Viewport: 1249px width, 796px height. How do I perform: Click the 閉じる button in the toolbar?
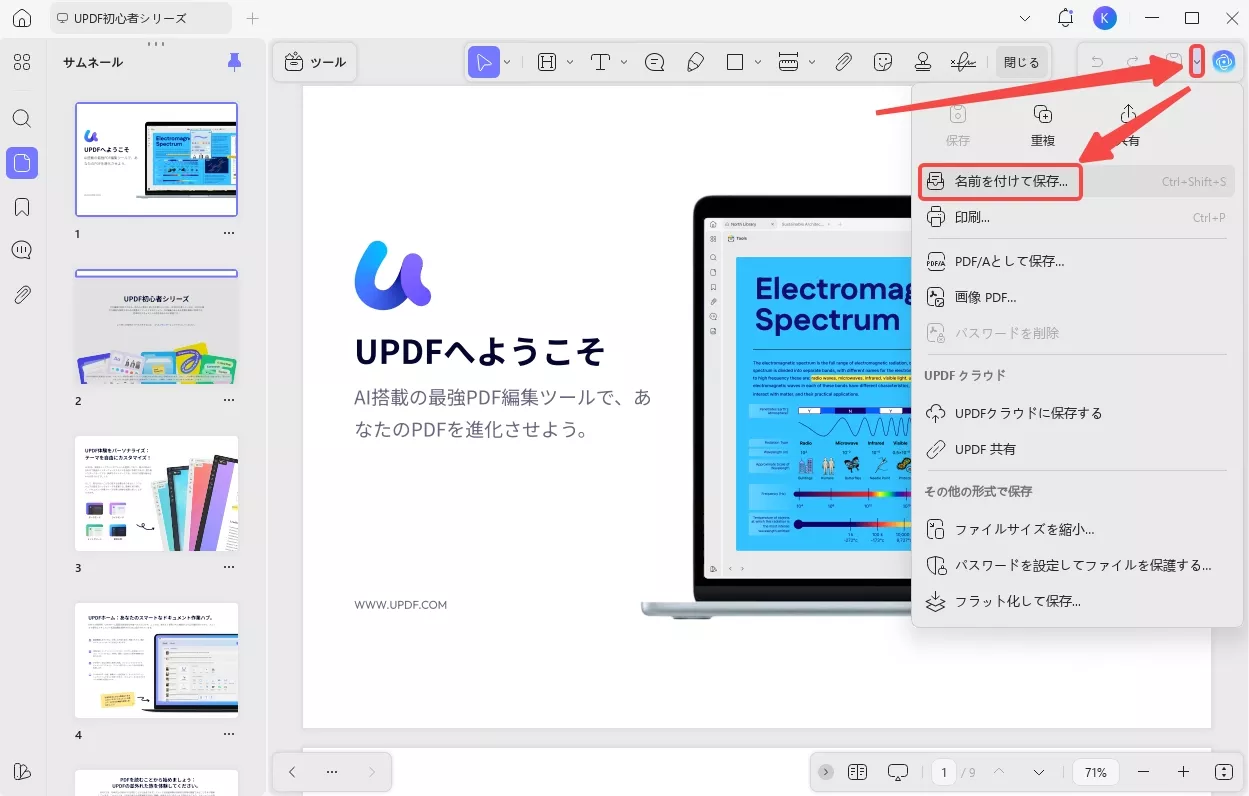tap(1021, 61)
